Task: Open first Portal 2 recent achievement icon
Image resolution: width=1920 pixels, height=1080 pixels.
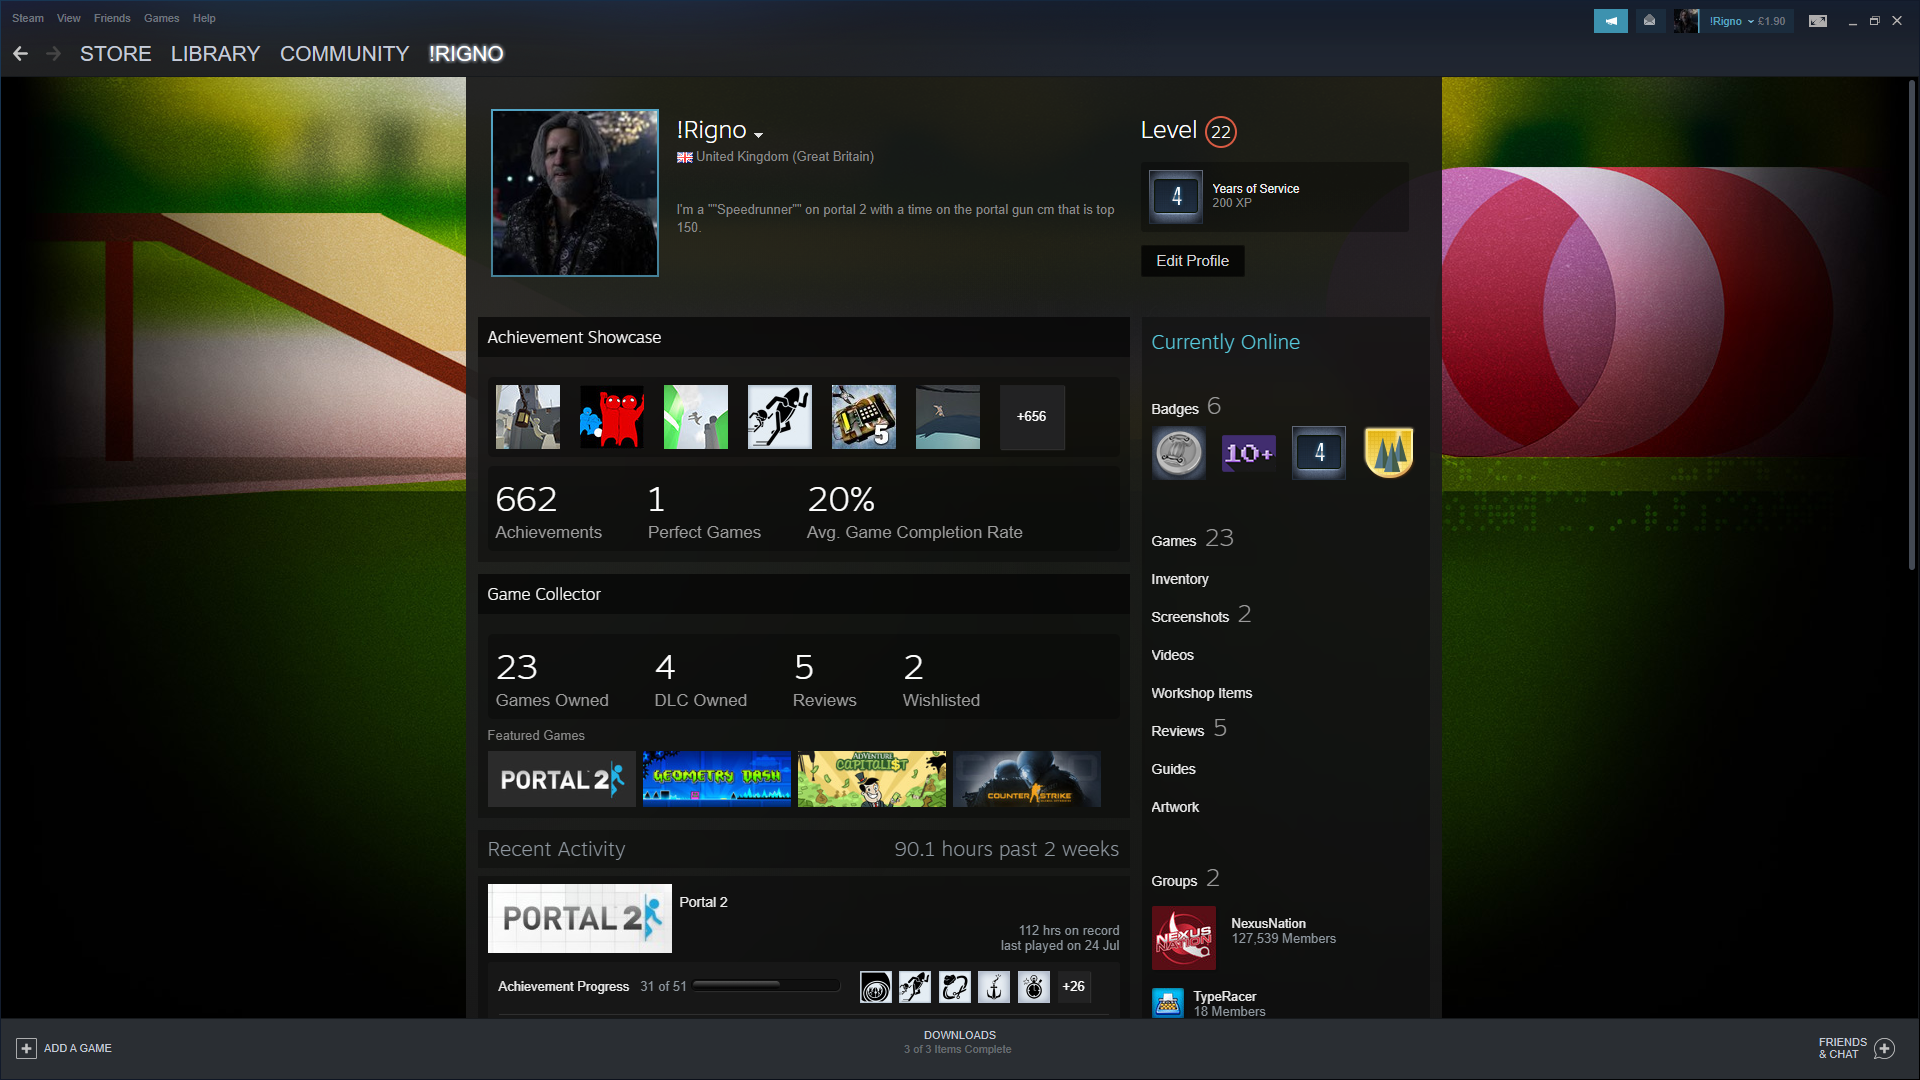Action: point(876,987)
